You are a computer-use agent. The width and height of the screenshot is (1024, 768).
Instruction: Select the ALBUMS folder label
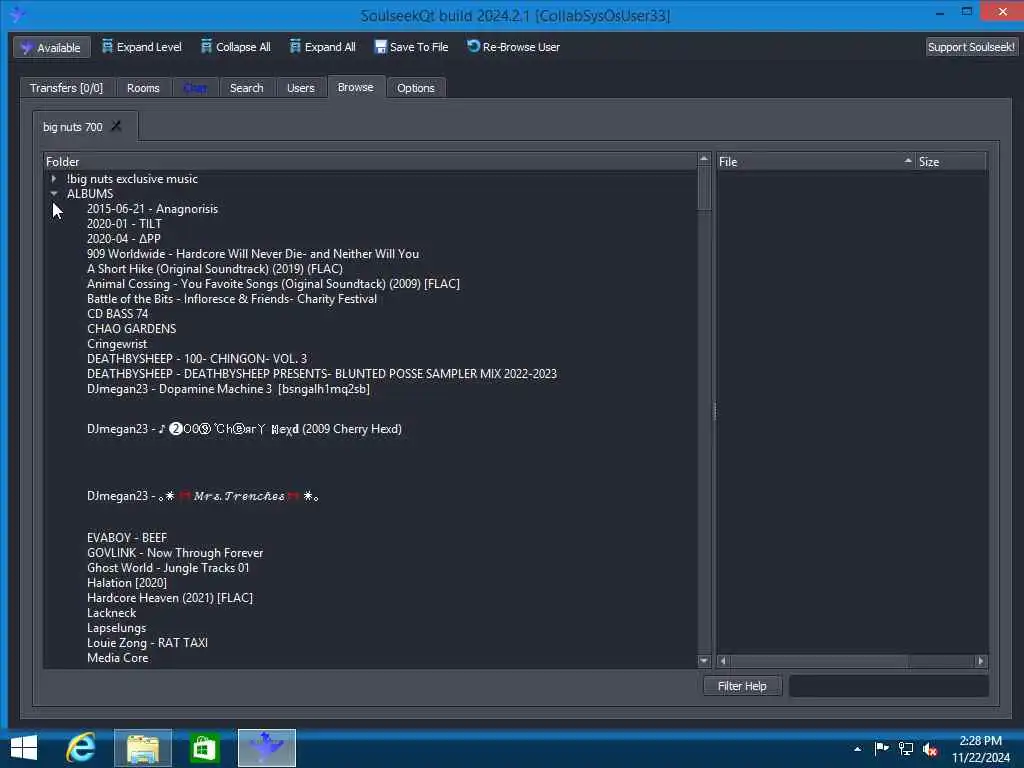pyautogui.click(x=90, y=193)
